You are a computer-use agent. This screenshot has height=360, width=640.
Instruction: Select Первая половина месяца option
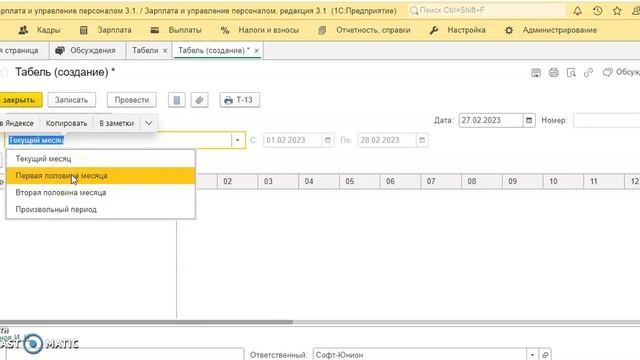100,176
